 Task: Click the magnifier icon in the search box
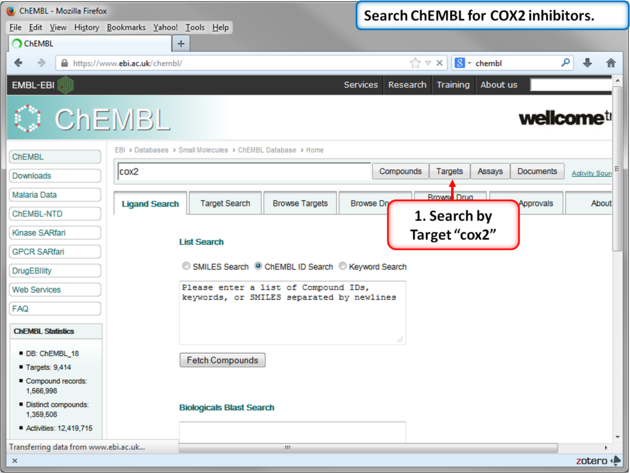click(565, 63)
